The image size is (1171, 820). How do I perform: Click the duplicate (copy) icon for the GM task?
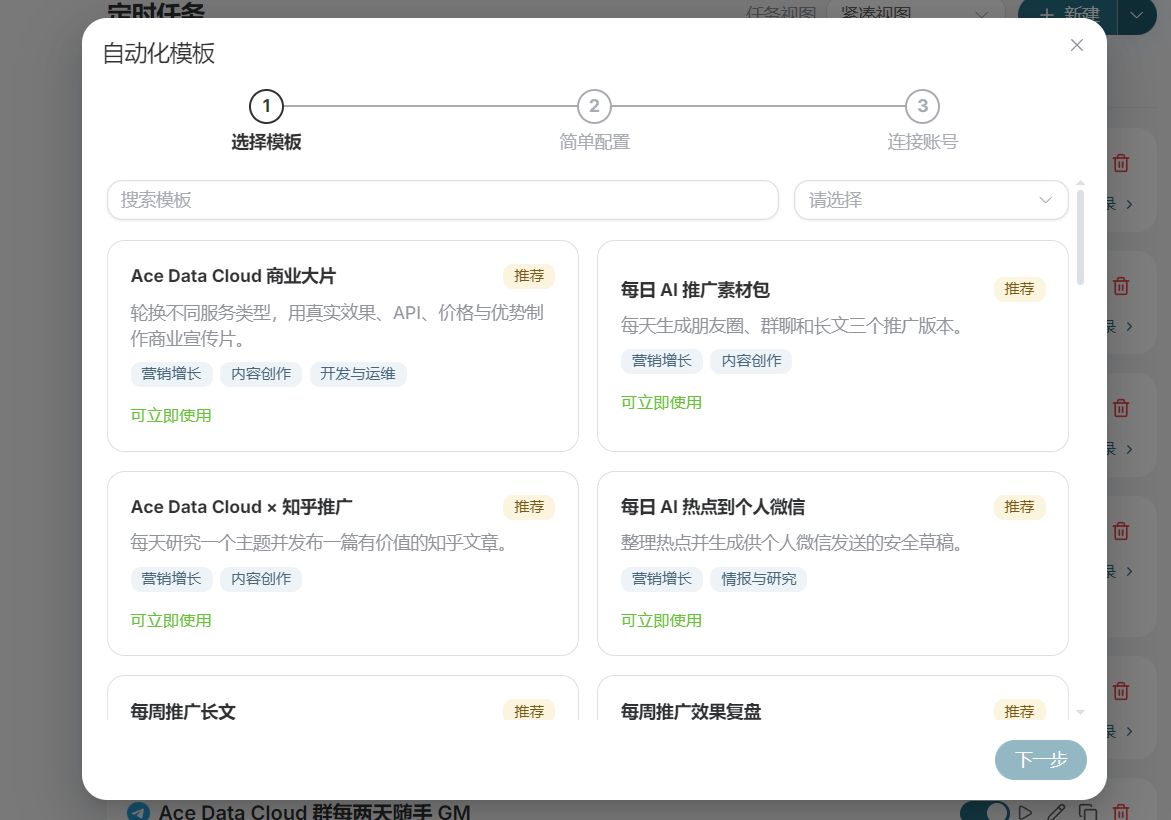1088,812
